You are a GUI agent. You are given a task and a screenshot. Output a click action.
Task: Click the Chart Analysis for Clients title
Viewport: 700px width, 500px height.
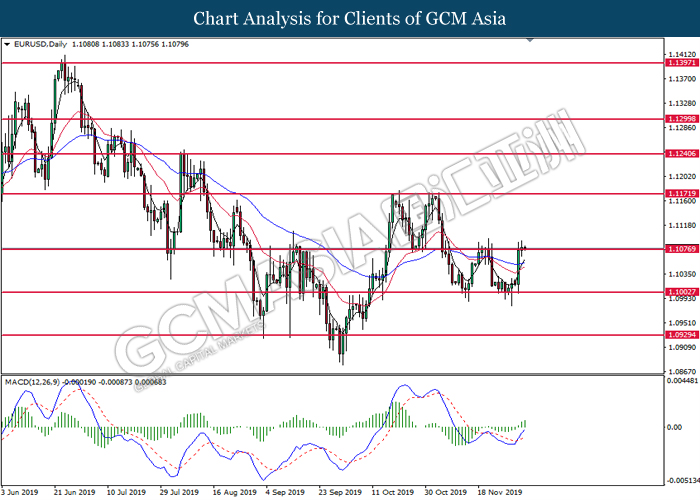[350, 18]
